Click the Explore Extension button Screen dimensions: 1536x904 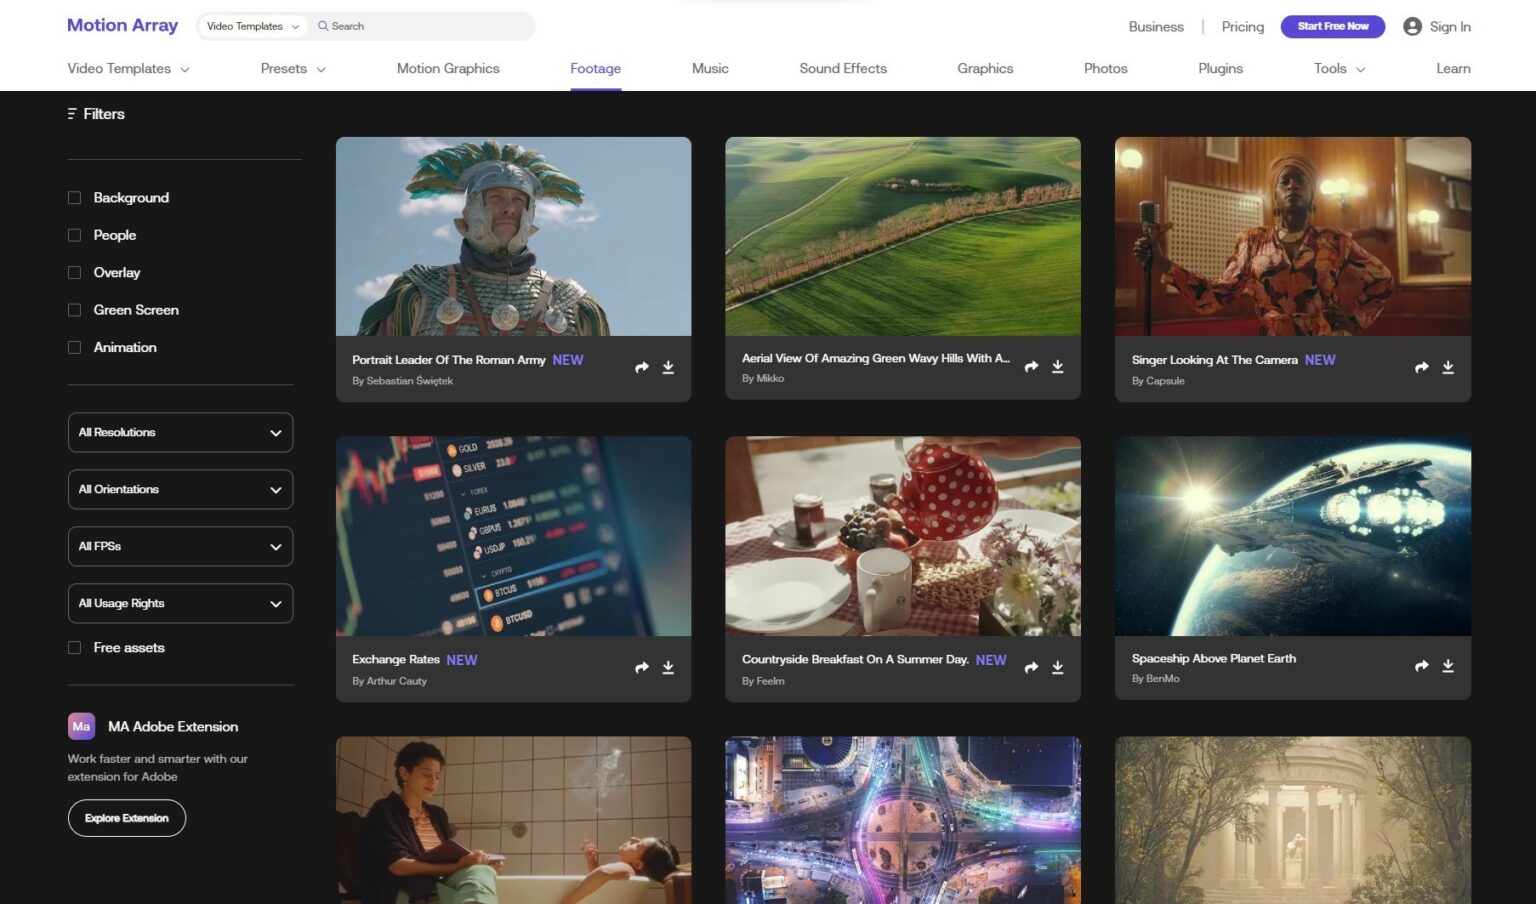(x=126, y=817)
